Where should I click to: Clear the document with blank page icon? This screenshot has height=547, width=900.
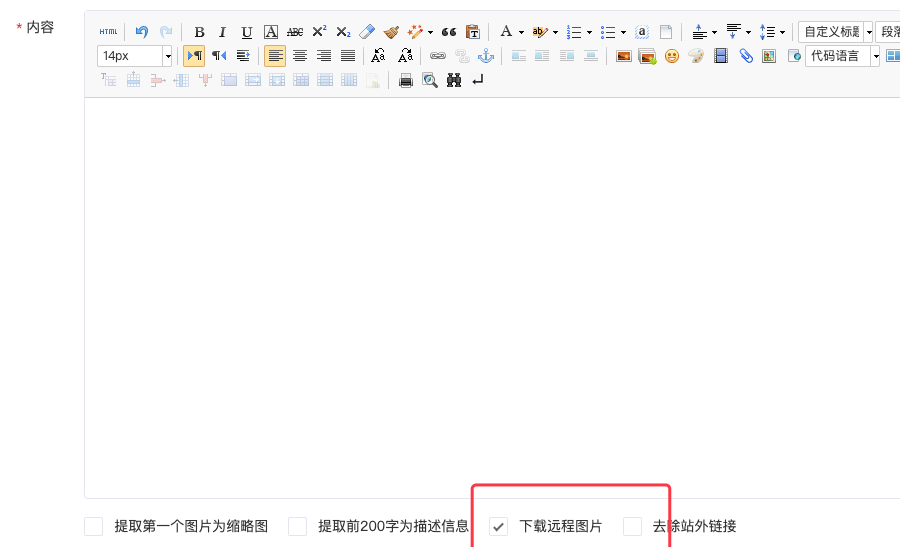(x=666, y=32)
